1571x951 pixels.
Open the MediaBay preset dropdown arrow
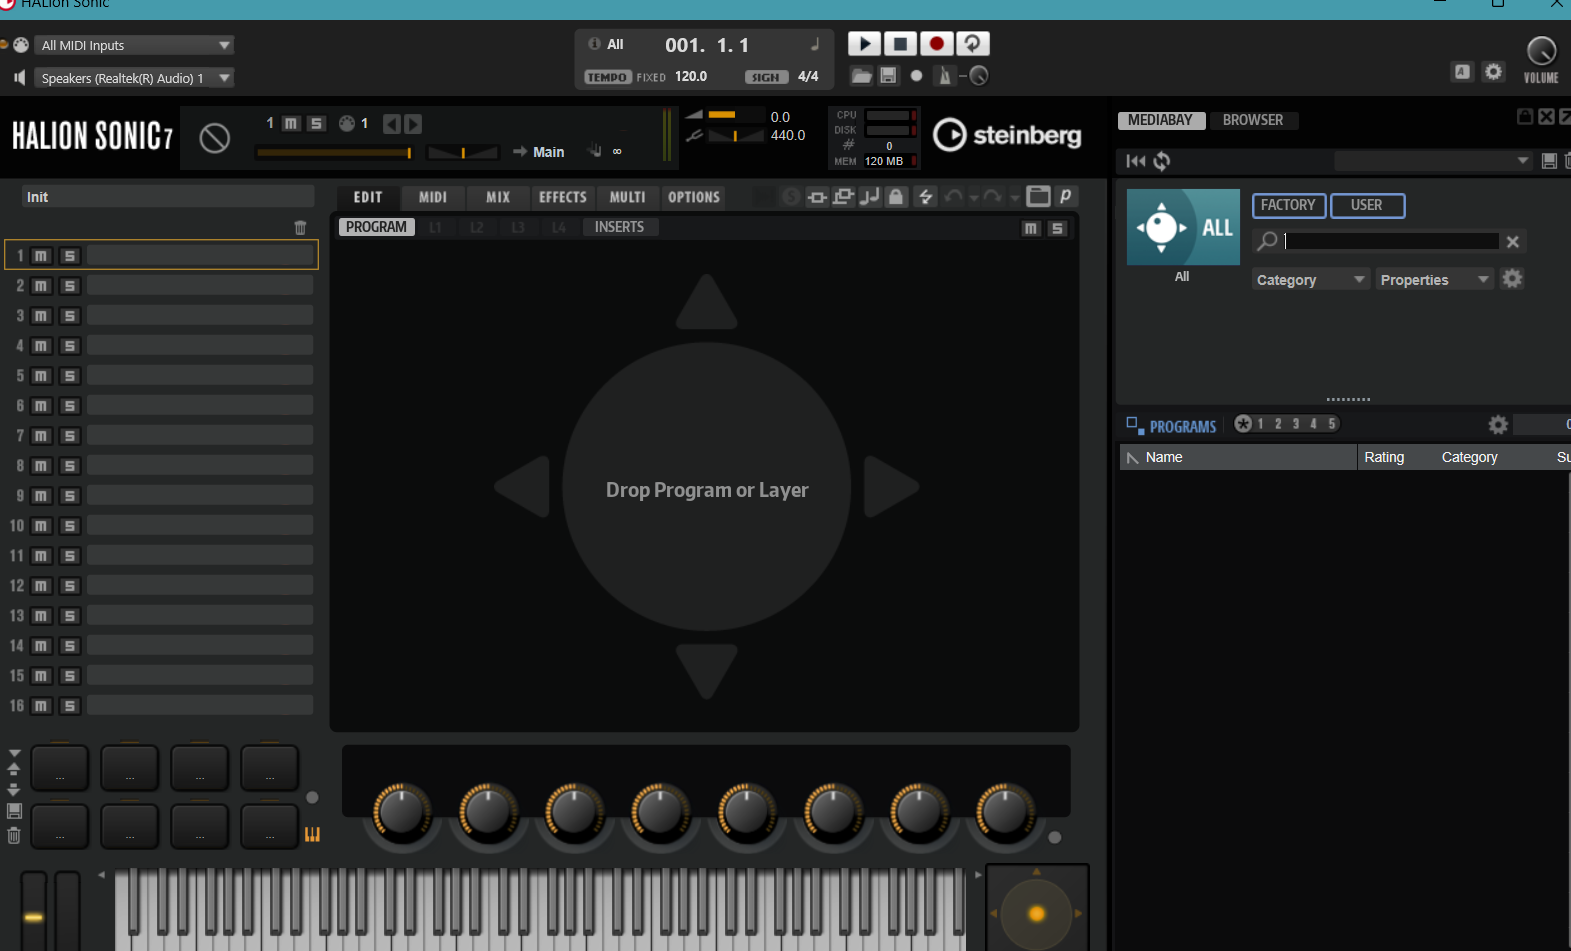1523,161
